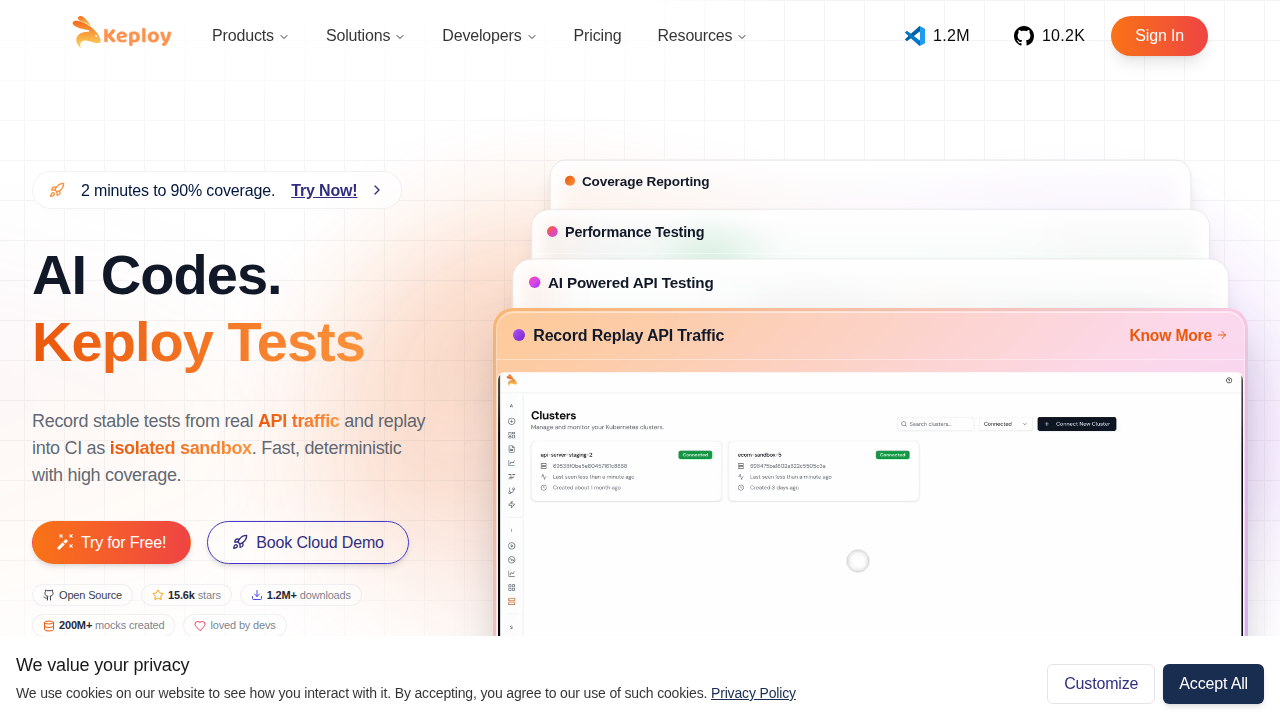Open the Resources dropdown menu
This screenshot has width=1280, height=720.
tap(702, 36)
